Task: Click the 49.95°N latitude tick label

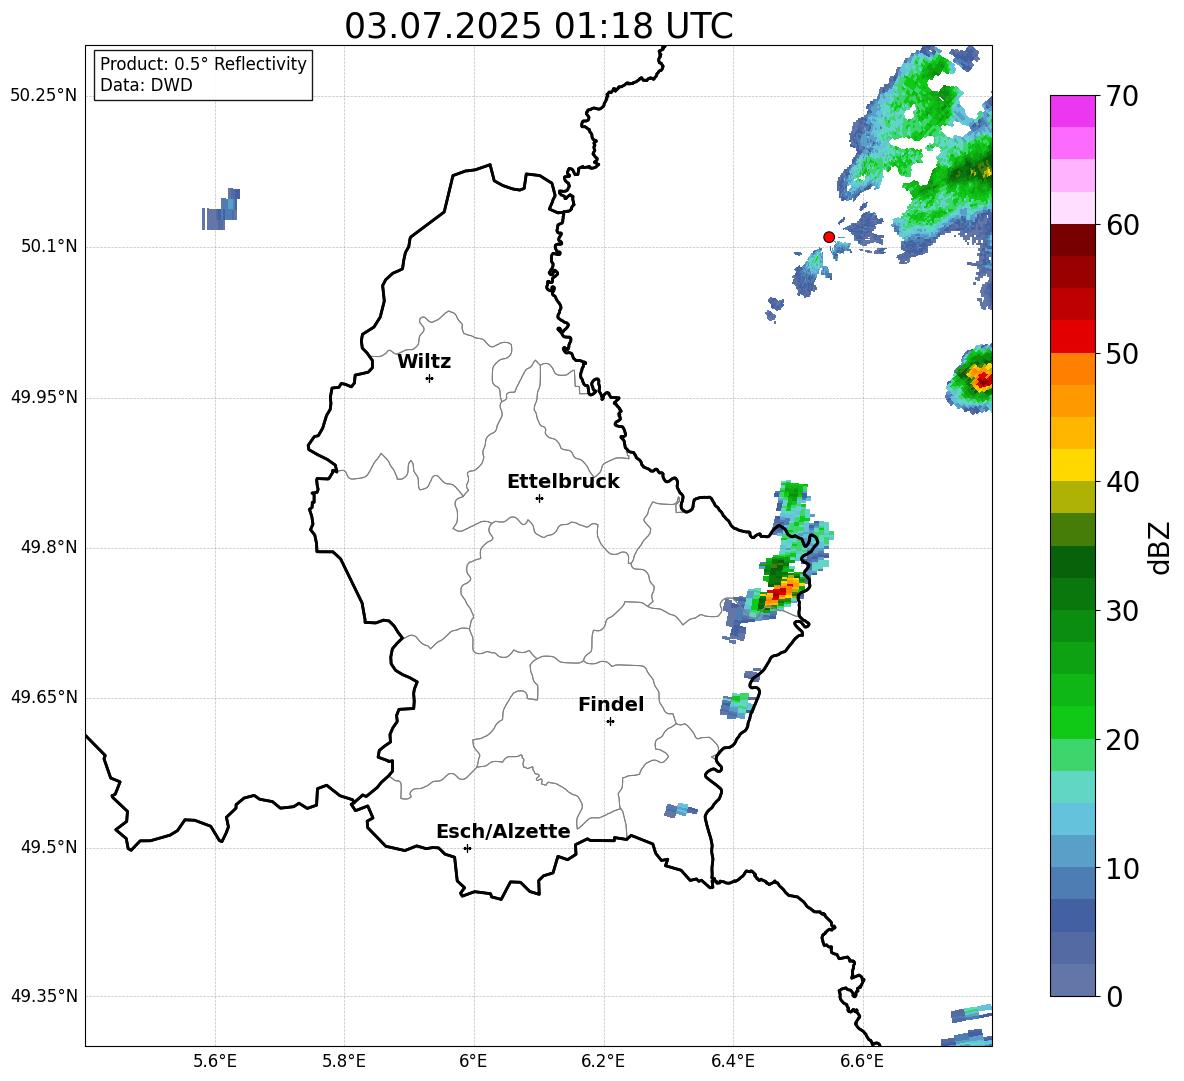Action: [x=44, y=397]
